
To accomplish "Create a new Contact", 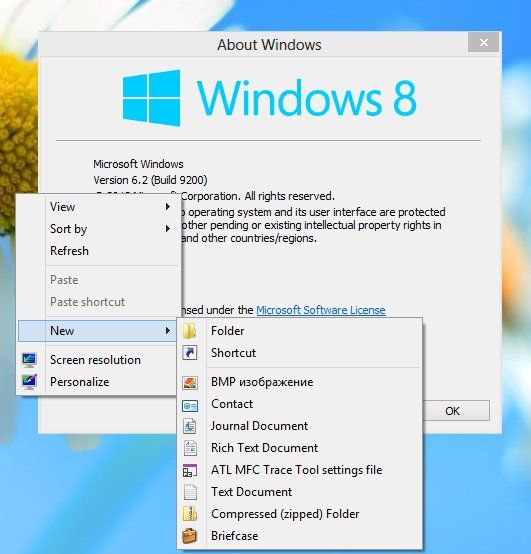I will coord(300,404).
